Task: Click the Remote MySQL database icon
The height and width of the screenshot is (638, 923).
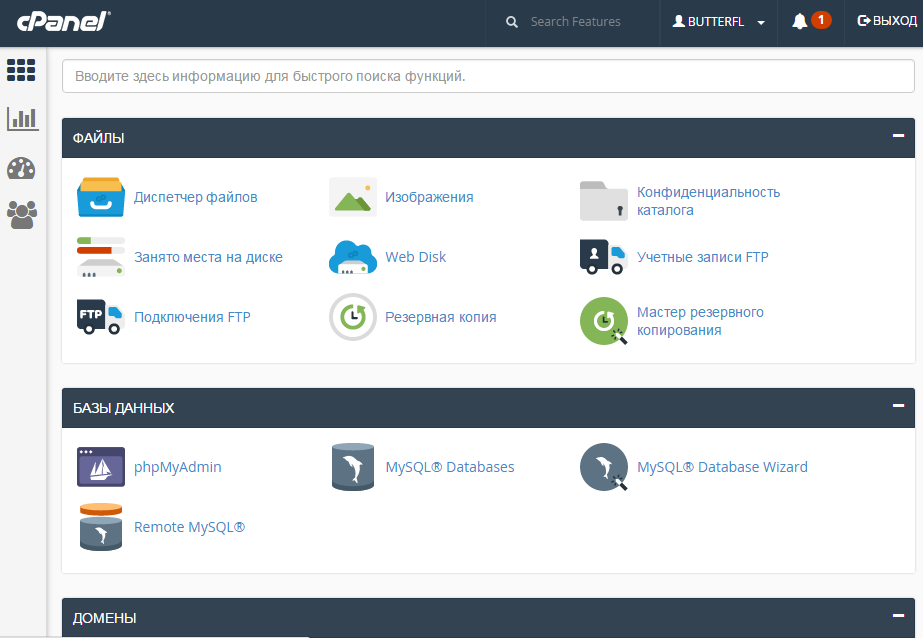Action: (100, 527)
